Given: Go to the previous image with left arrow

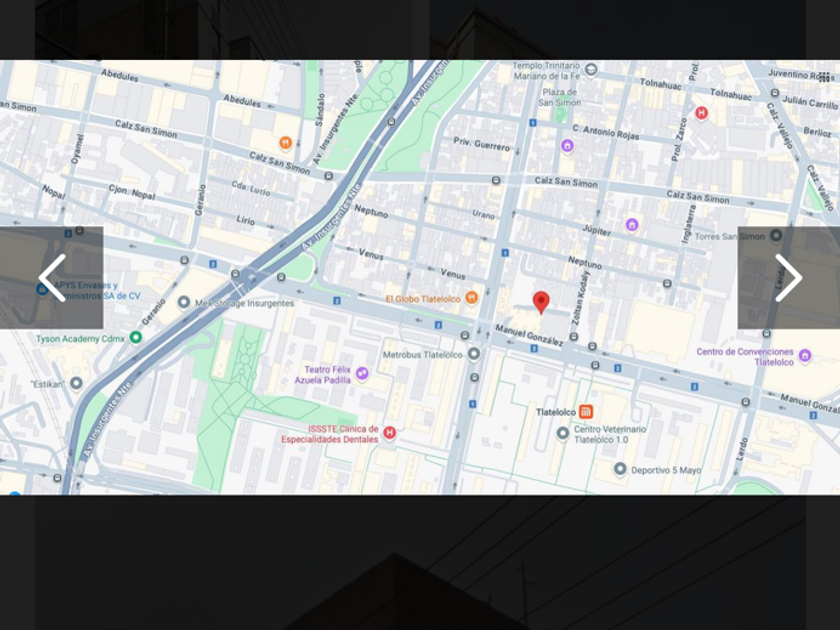Looking at the screenshot, I should (52, 278).
